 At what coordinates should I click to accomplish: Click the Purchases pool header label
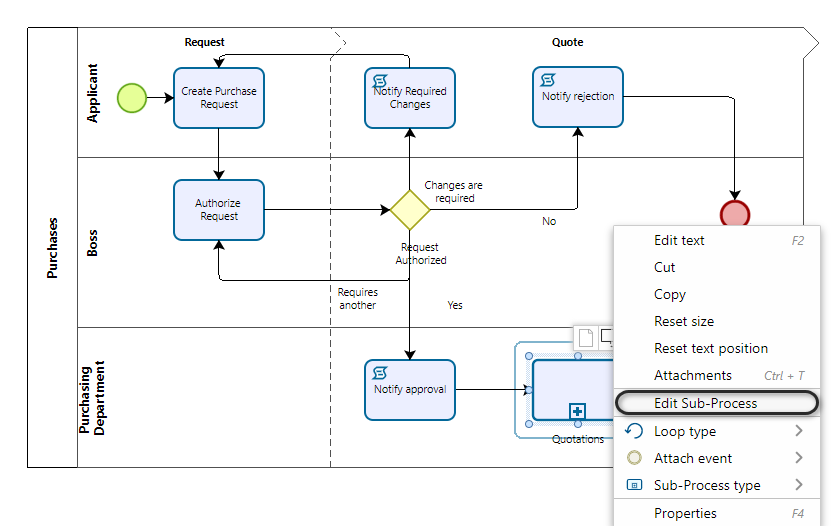click(x=53, y=248)
